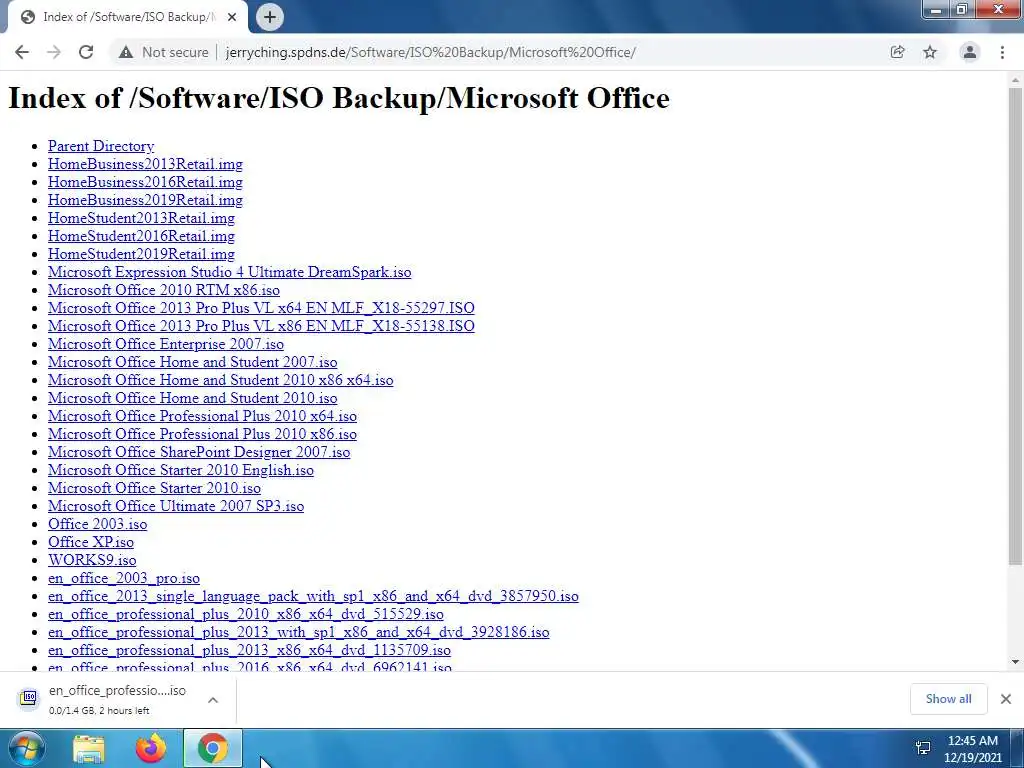The height and width of the screenshot is (768, 1024).
Task: Open HomeBusiness2019Retail.img link
Action: (145, 200)
